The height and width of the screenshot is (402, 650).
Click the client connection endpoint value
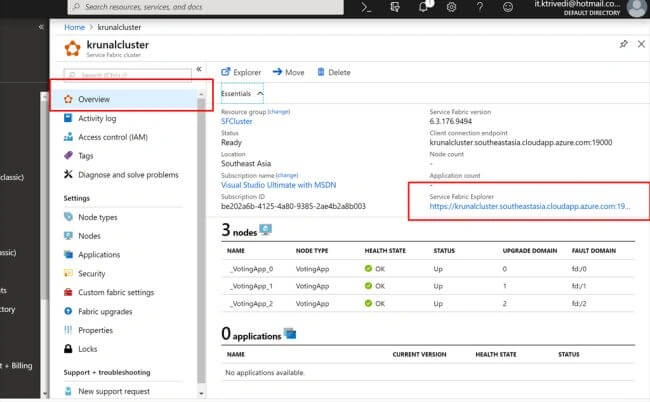[521, 142]
